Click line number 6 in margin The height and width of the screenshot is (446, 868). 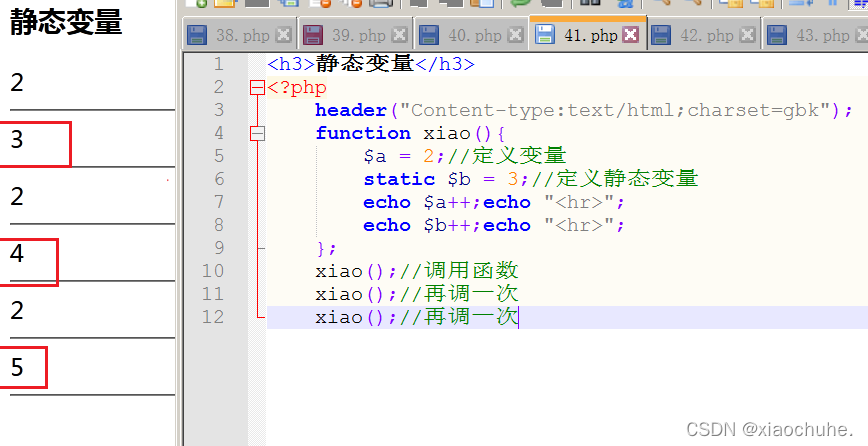click(219, 179)
